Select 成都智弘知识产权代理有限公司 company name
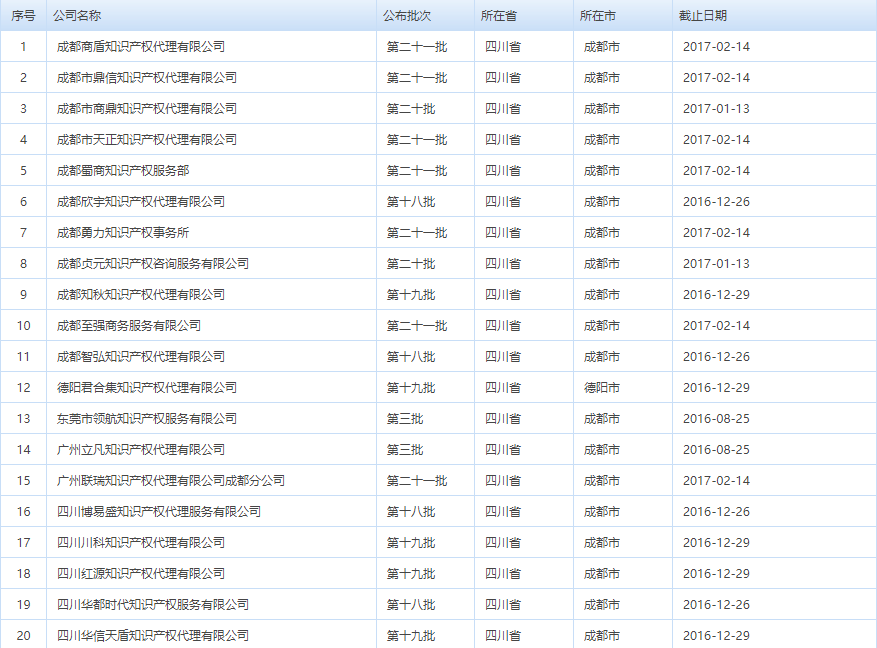 coord(140,357)
